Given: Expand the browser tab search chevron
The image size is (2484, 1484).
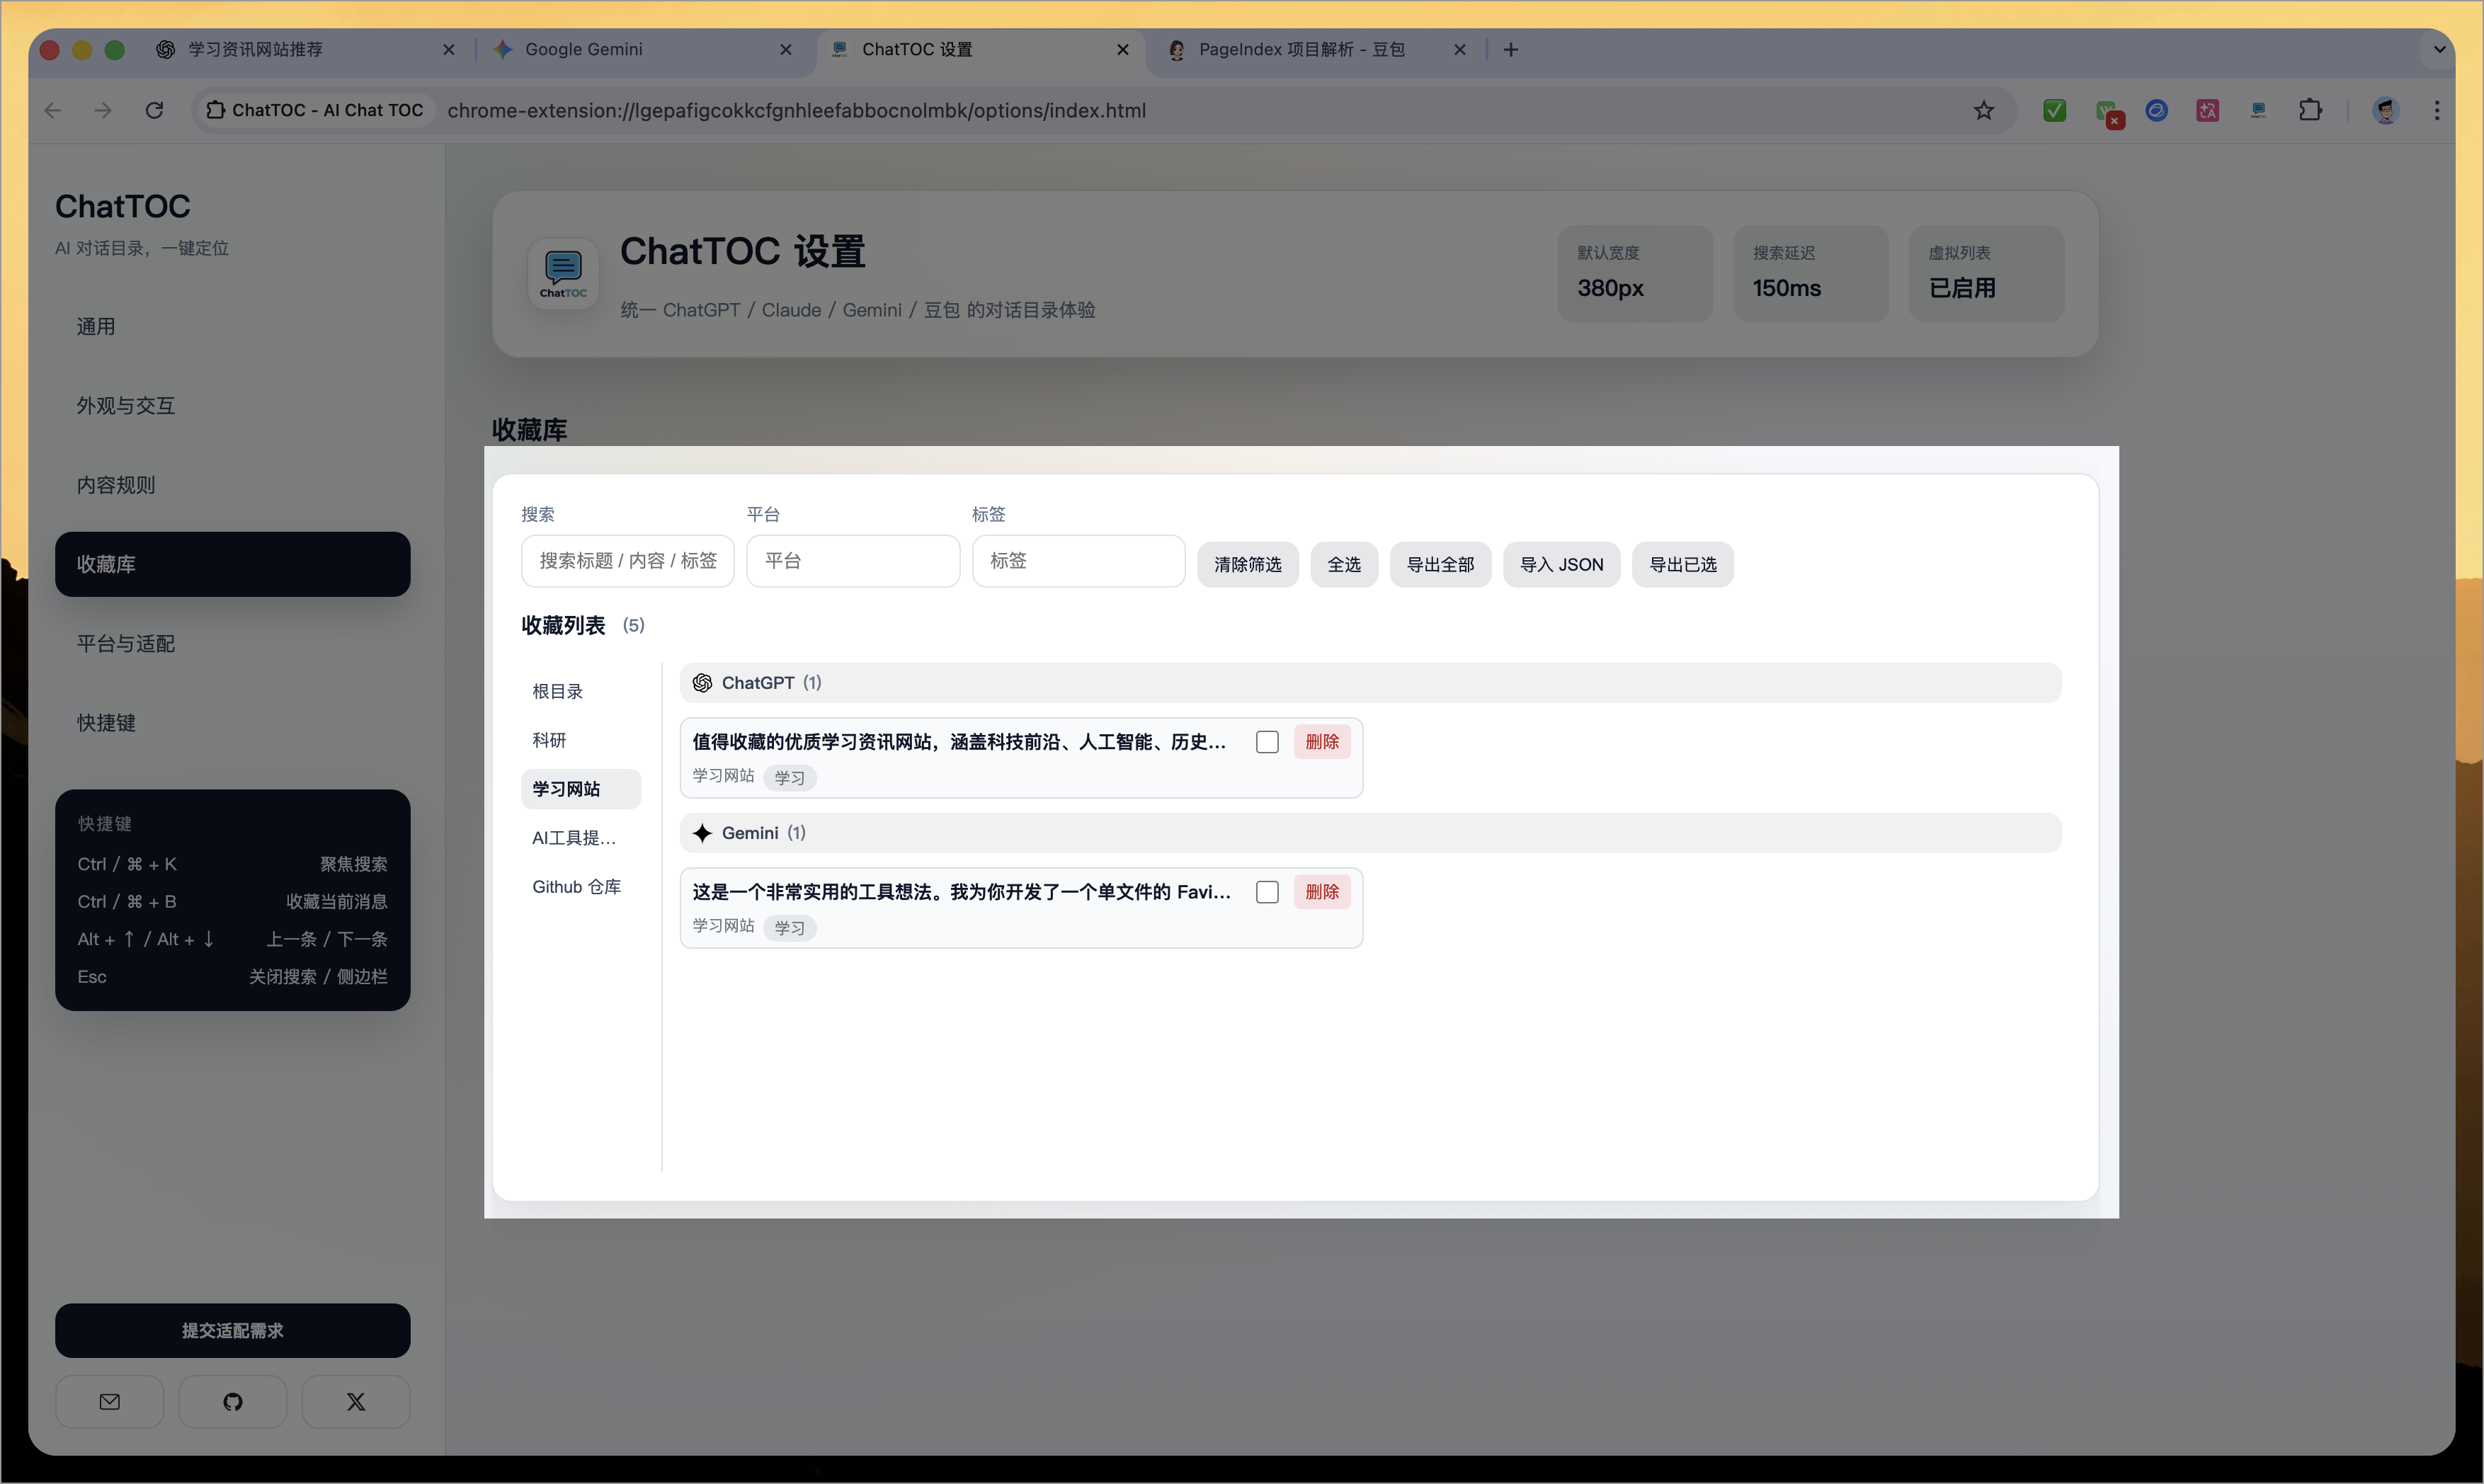Looking at the screenshot, I should [2439, 49].
